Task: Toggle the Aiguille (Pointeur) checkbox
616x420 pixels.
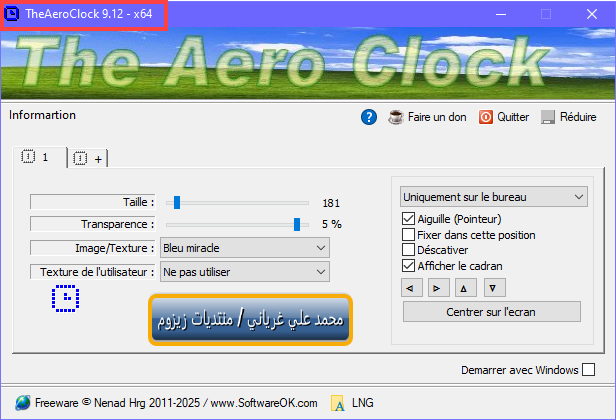Action: pos(408,219)
